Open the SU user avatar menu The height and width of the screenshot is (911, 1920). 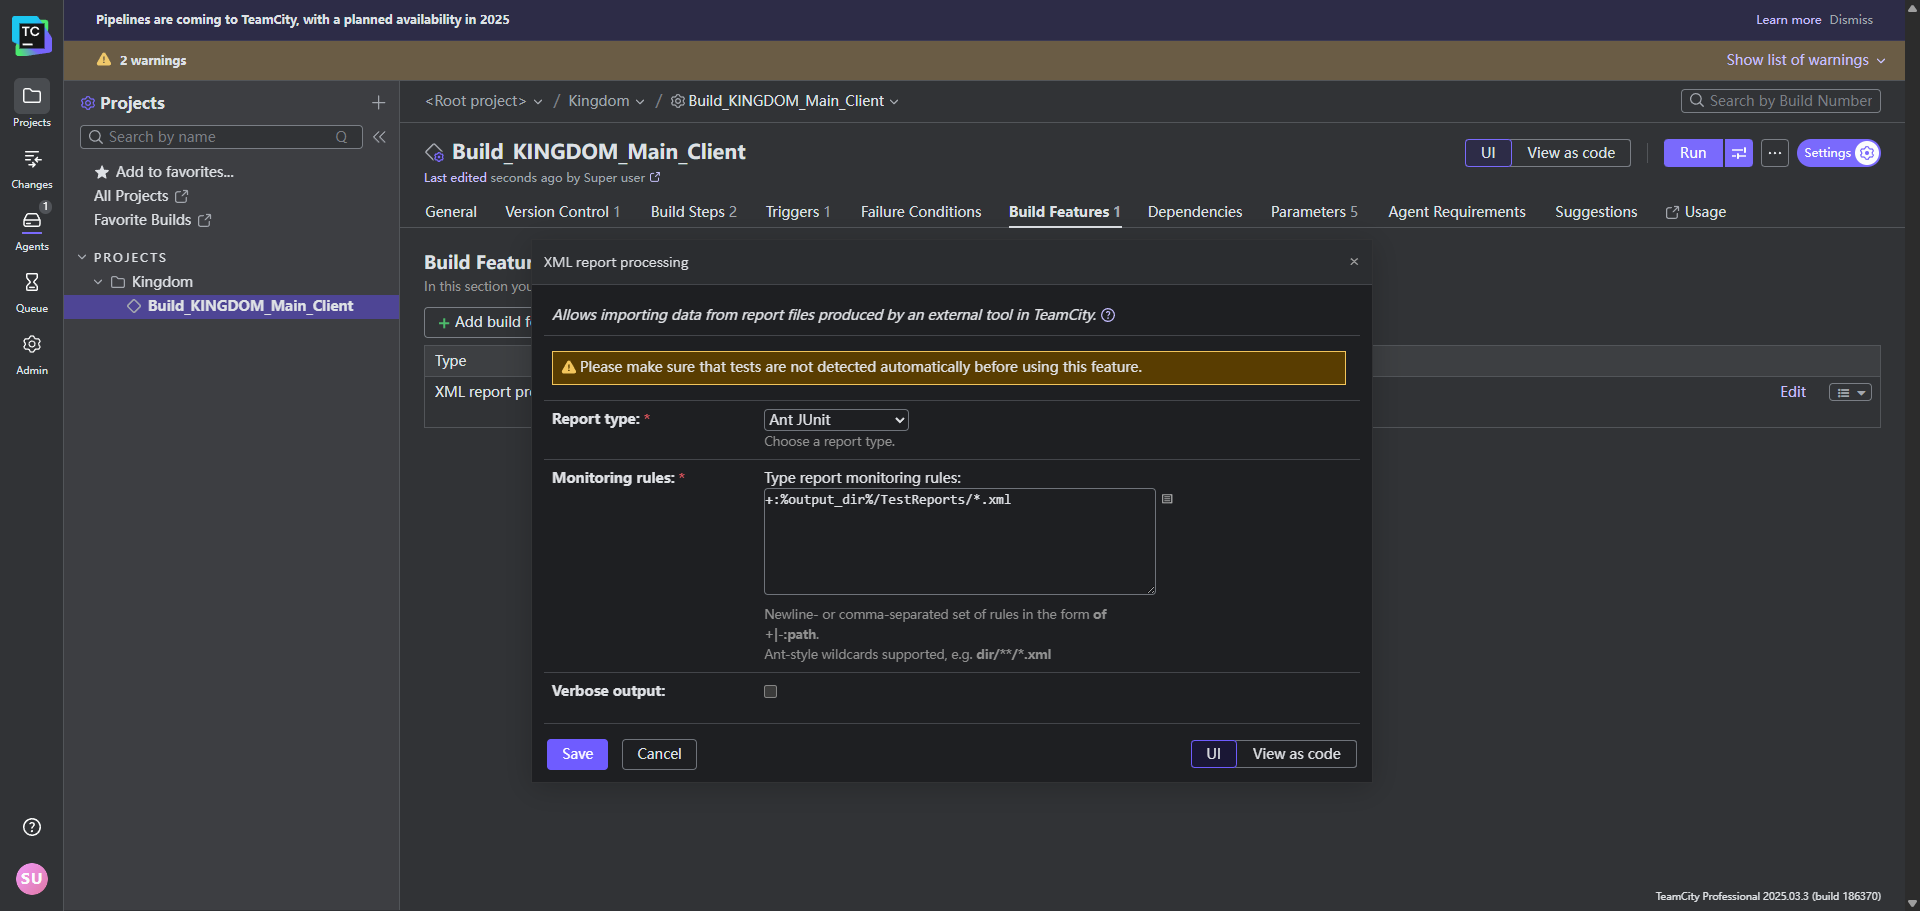click(x=32, y=879)
